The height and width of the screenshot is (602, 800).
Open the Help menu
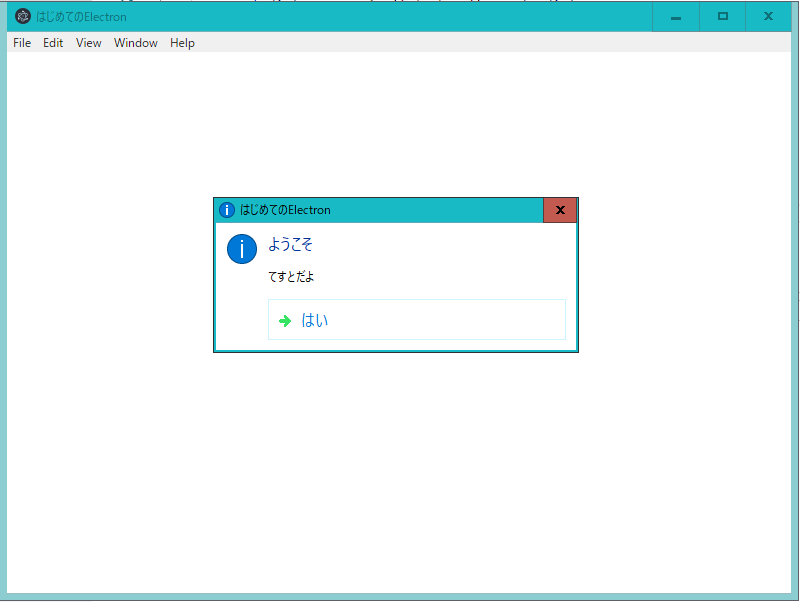click(x=182, y=42)
